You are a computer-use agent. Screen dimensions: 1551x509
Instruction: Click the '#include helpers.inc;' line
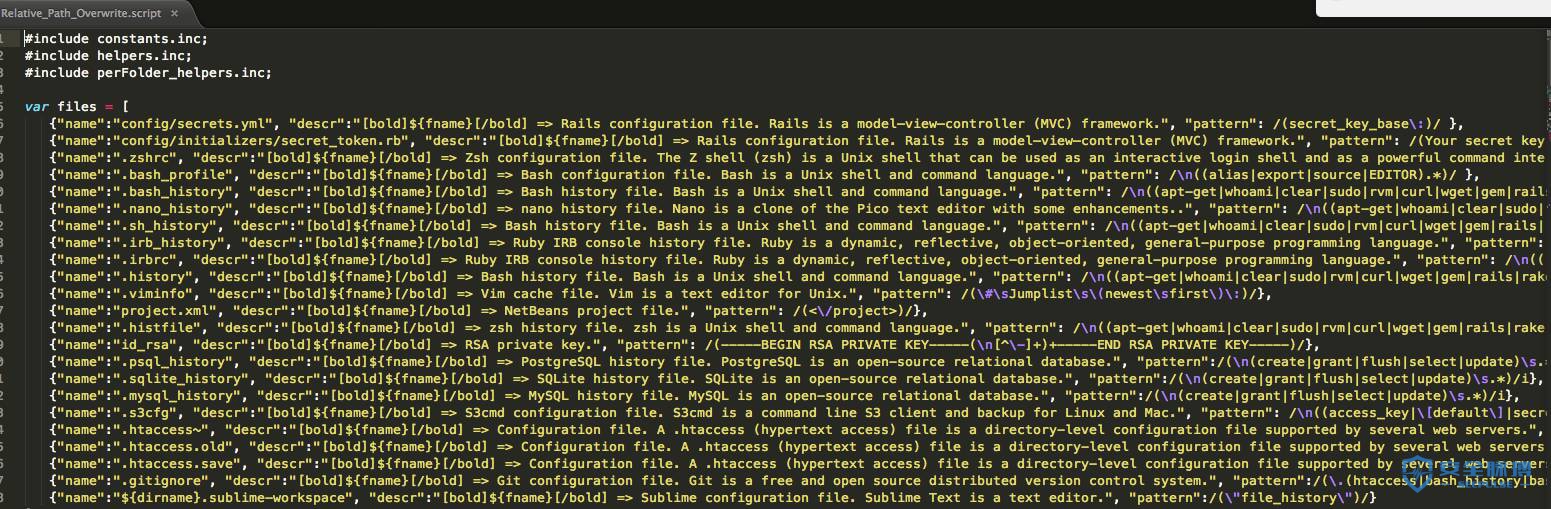pyautogui.click(x=108, y=56)
